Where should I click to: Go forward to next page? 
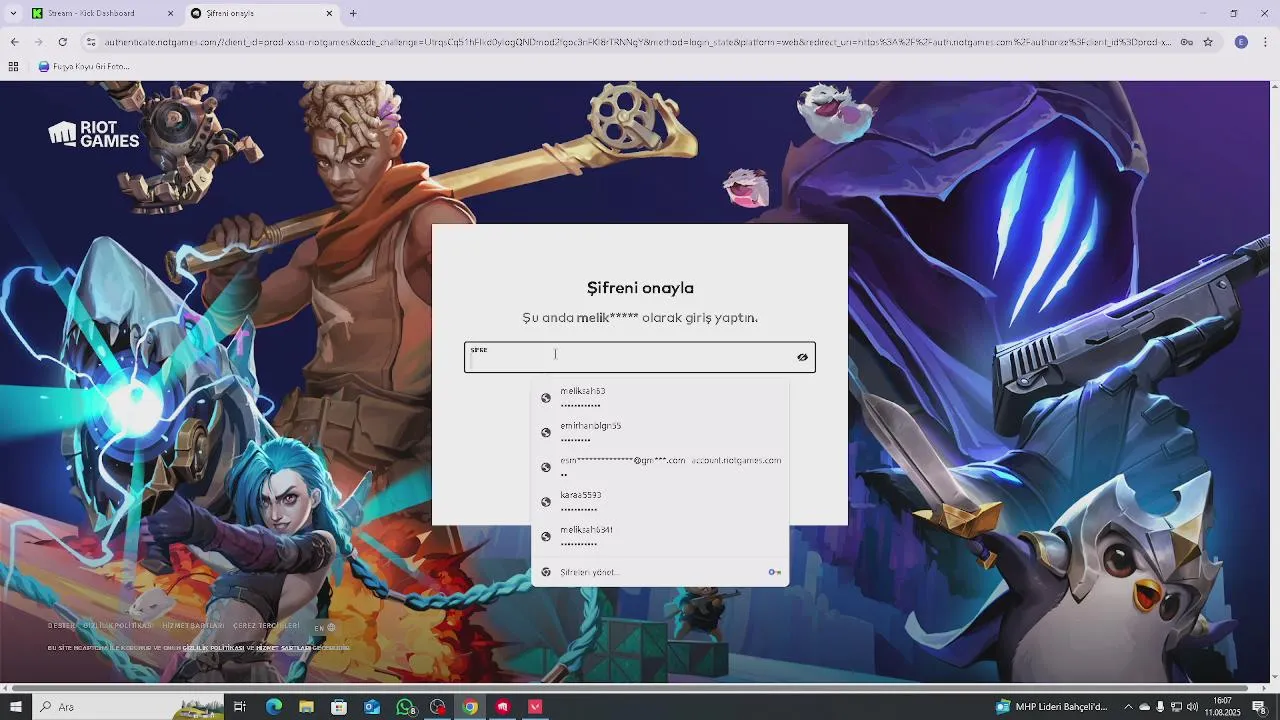coord(38,42)
